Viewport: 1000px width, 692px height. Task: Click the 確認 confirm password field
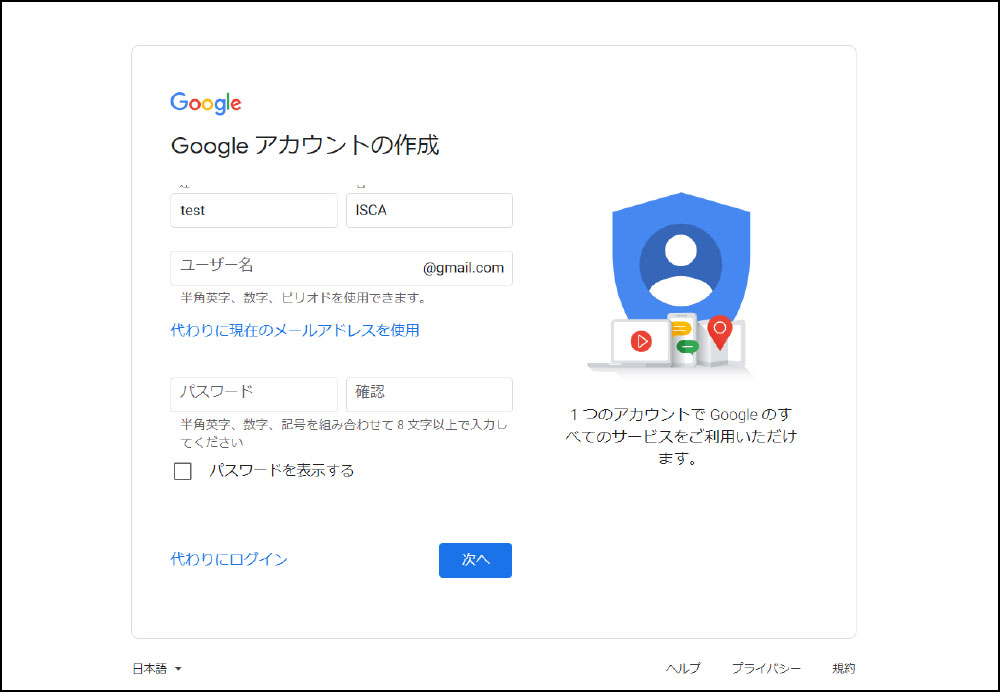429,394
